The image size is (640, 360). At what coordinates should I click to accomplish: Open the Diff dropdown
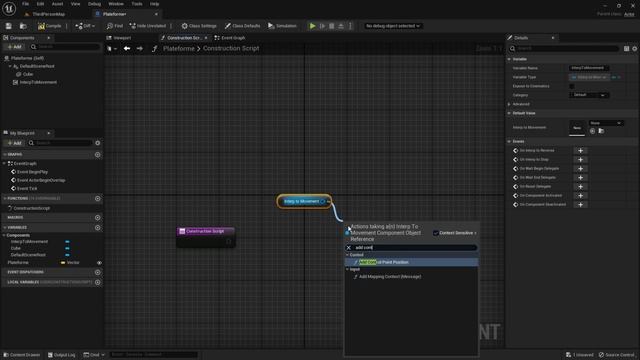pos(85,26)
